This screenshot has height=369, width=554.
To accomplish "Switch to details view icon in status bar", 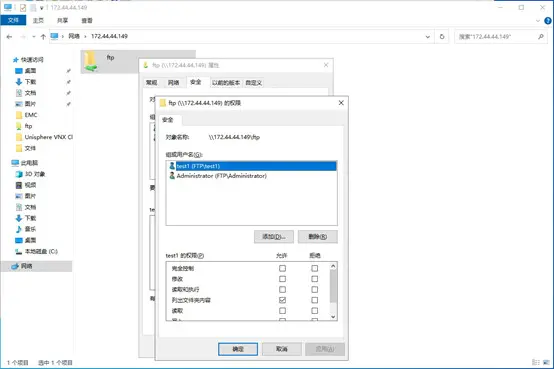I will (536, 362).
